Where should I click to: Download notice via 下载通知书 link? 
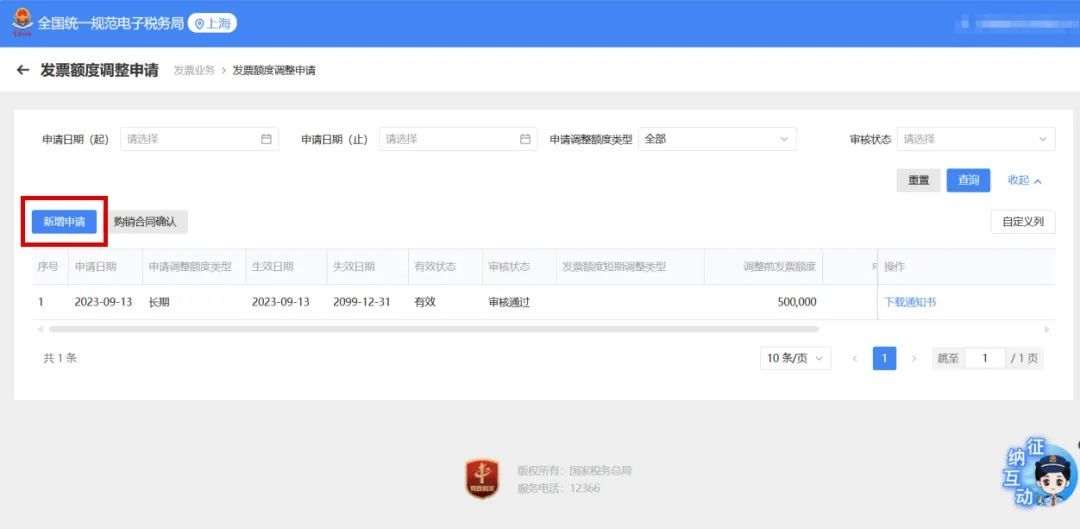pos(910,302)
